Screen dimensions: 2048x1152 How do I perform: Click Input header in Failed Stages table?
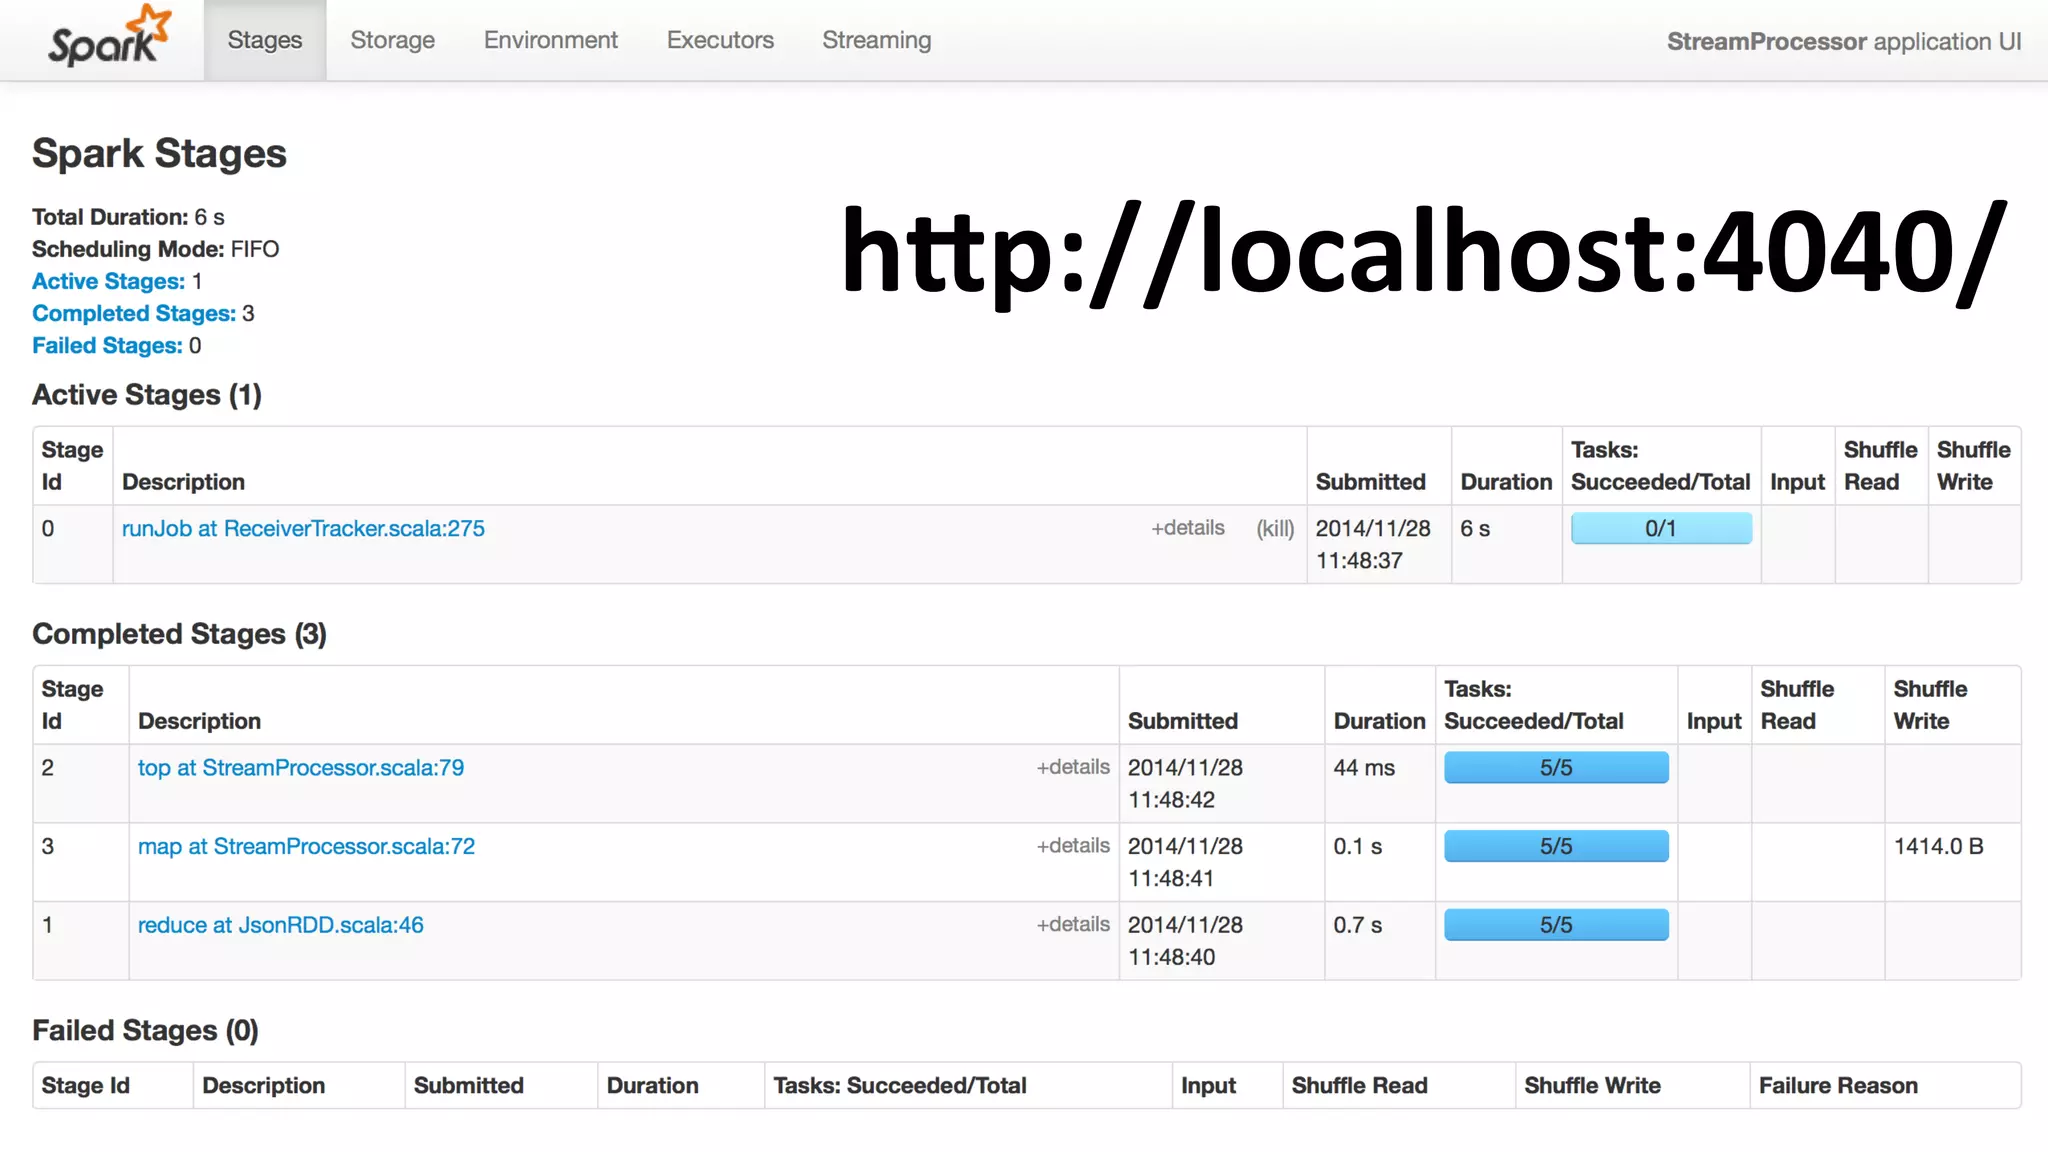[1208, 1085]
